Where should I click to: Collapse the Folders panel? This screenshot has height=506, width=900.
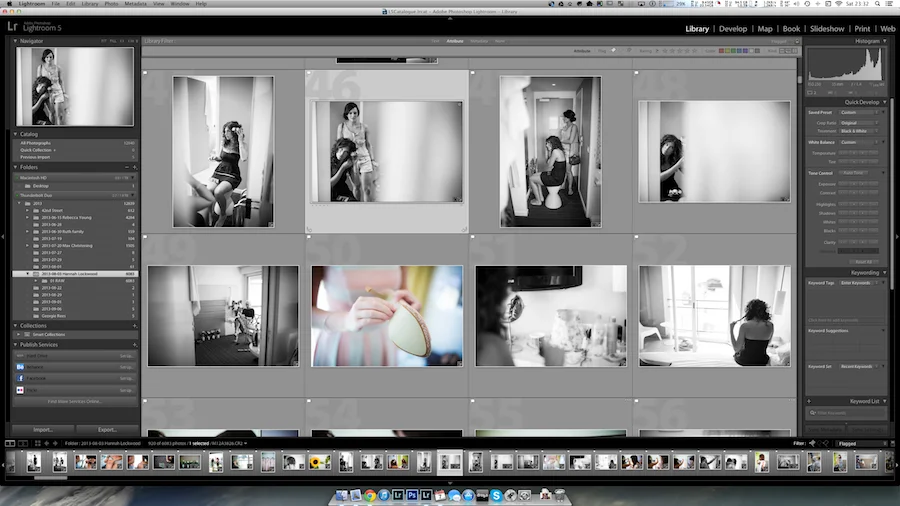[15, 167]
